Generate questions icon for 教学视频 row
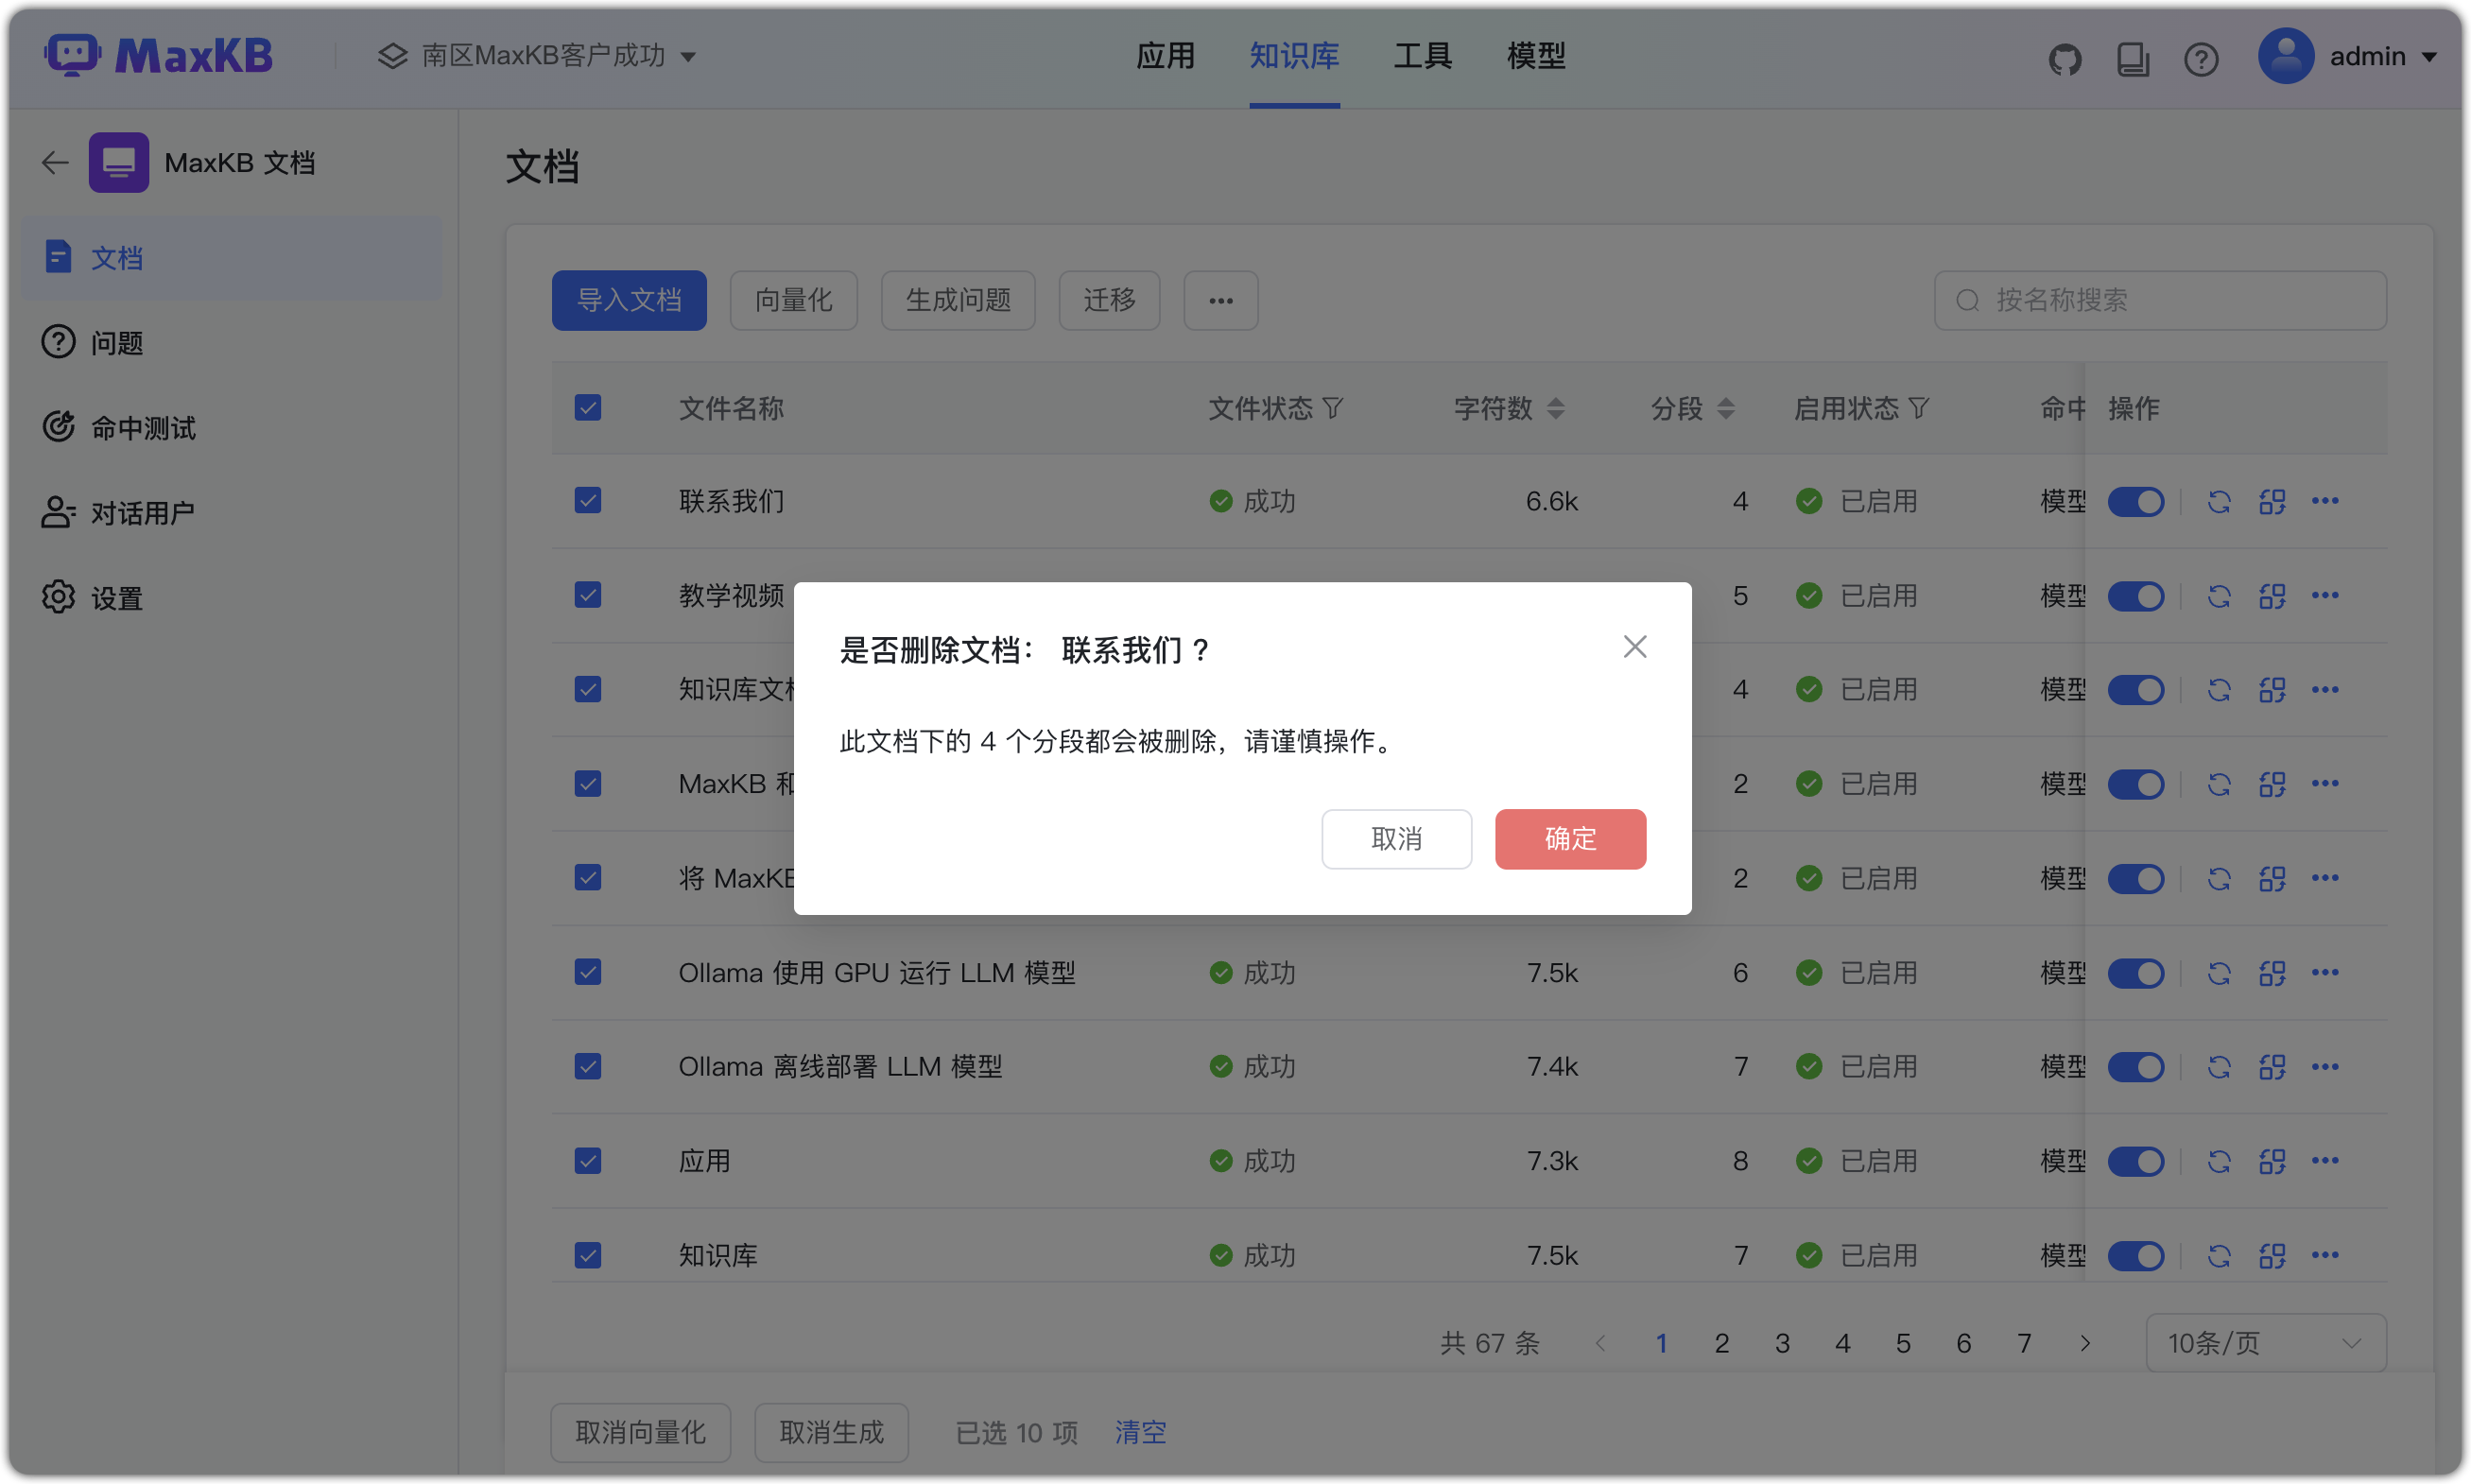 (2271, 596)
